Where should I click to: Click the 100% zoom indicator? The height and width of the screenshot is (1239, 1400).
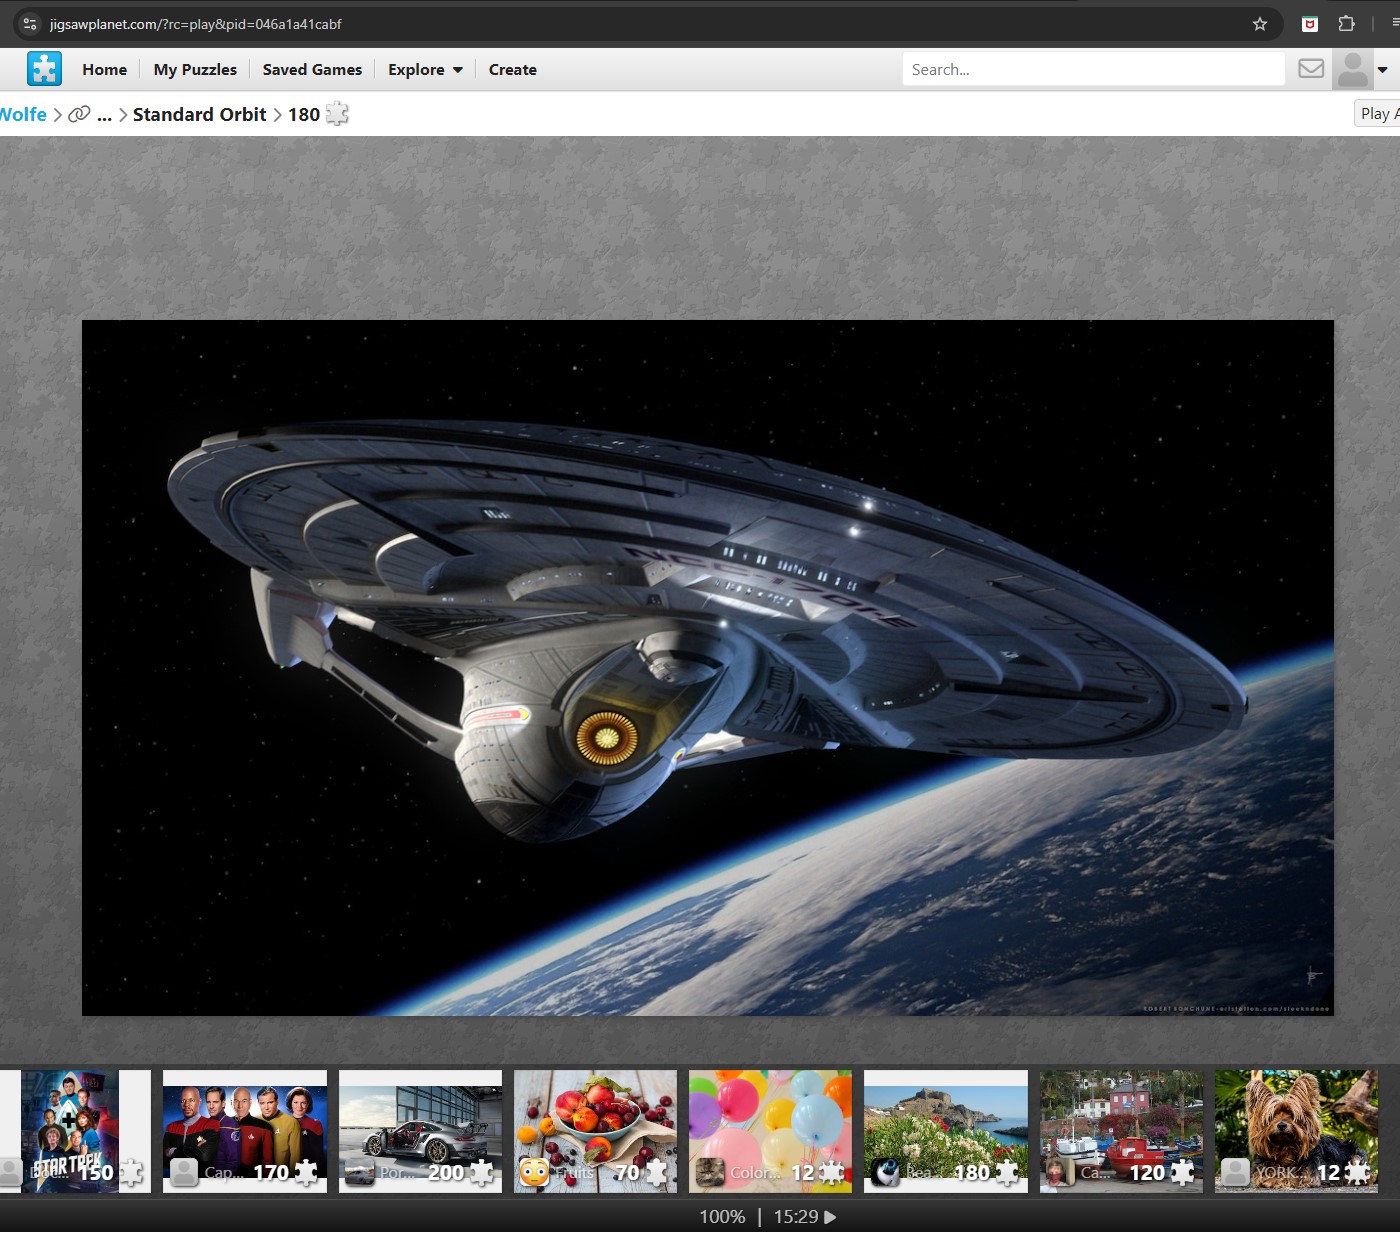(722, 1217)
